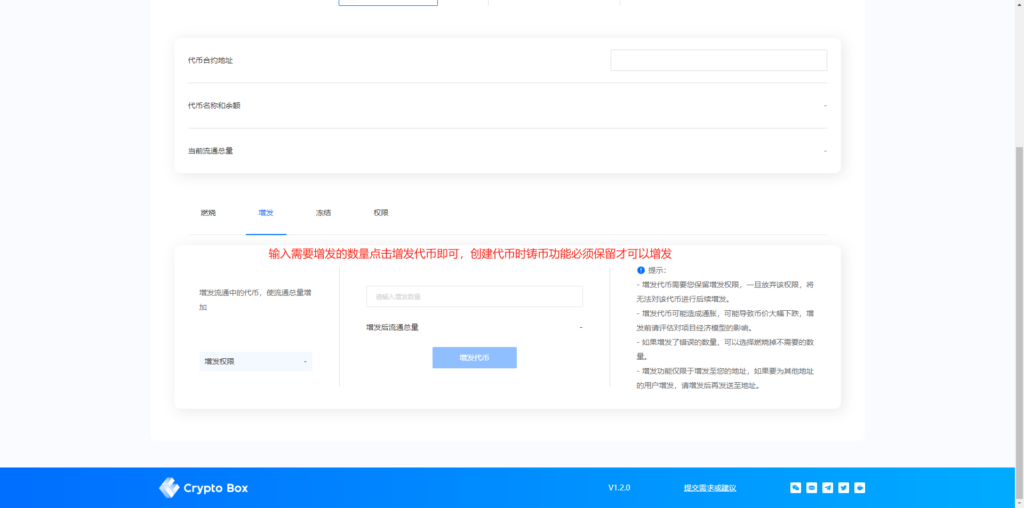1024x508 pixels.
Task: Open the Discord icon in footer
Action: pos(811,487)
